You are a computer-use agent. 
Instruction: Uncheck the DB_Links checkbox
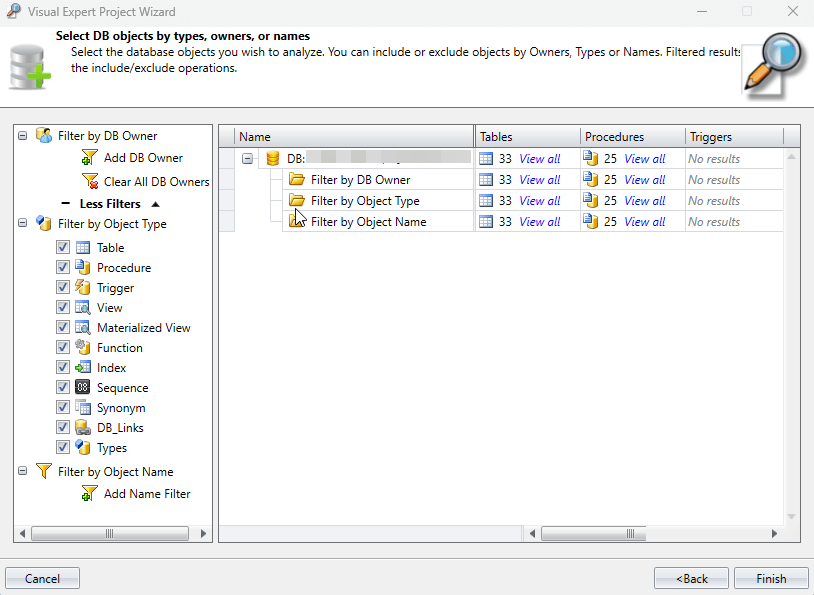point(63,427)
